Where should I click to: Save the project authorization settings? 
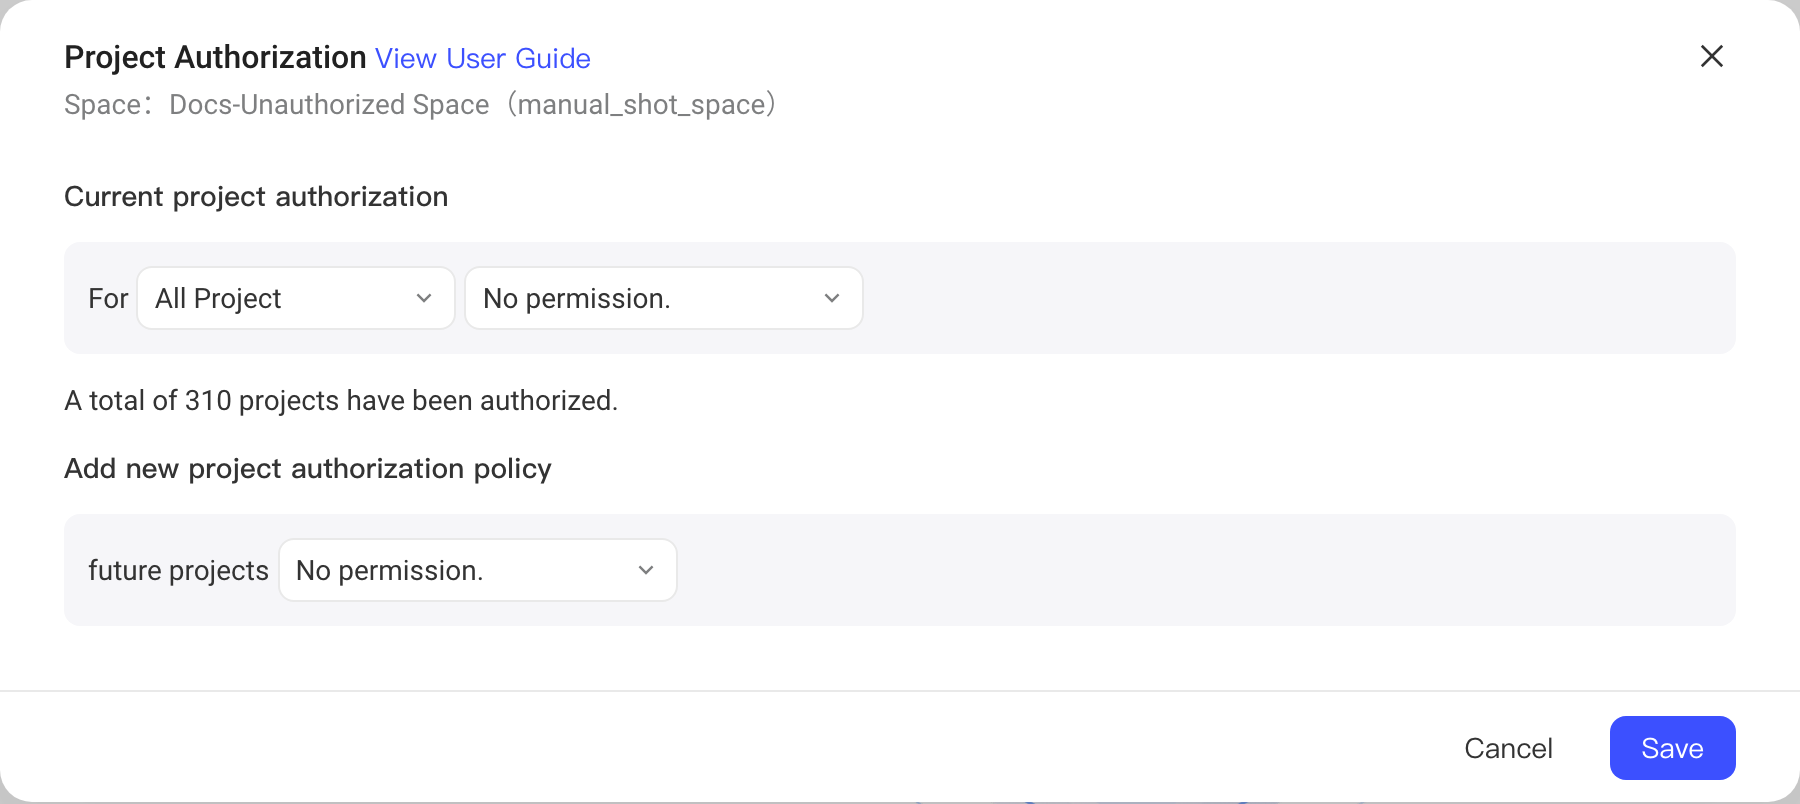[1672, 748]
